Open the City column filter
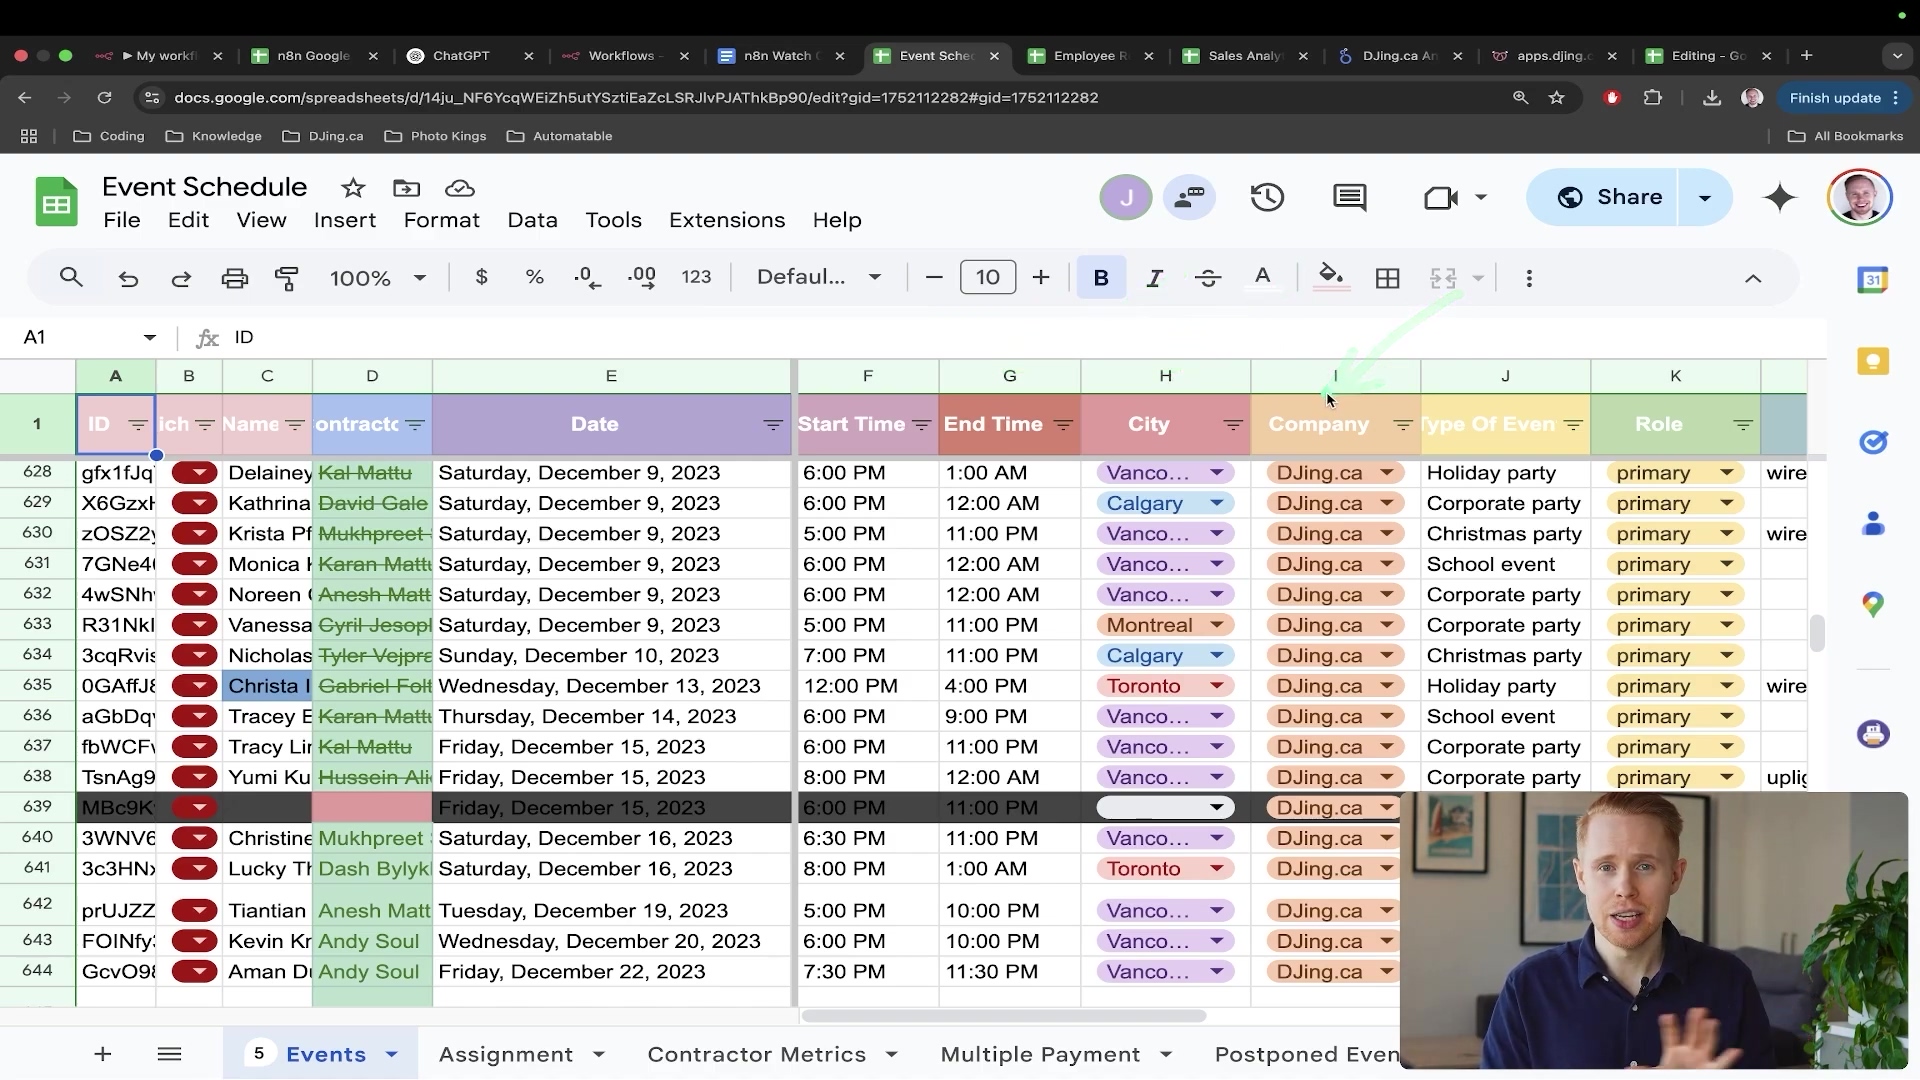Screen dimensions: 1920x1080 (1232, 425)
